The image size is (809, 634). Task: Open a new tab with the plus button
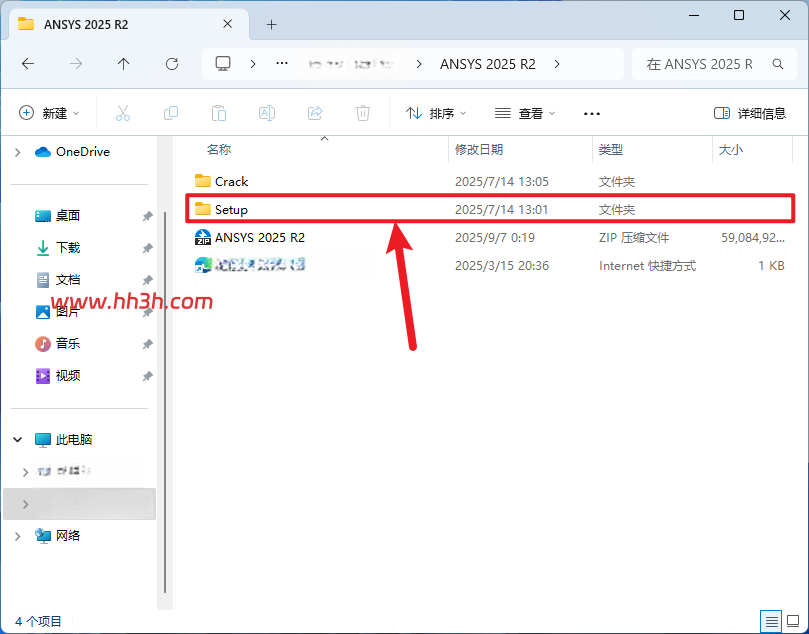271,24
